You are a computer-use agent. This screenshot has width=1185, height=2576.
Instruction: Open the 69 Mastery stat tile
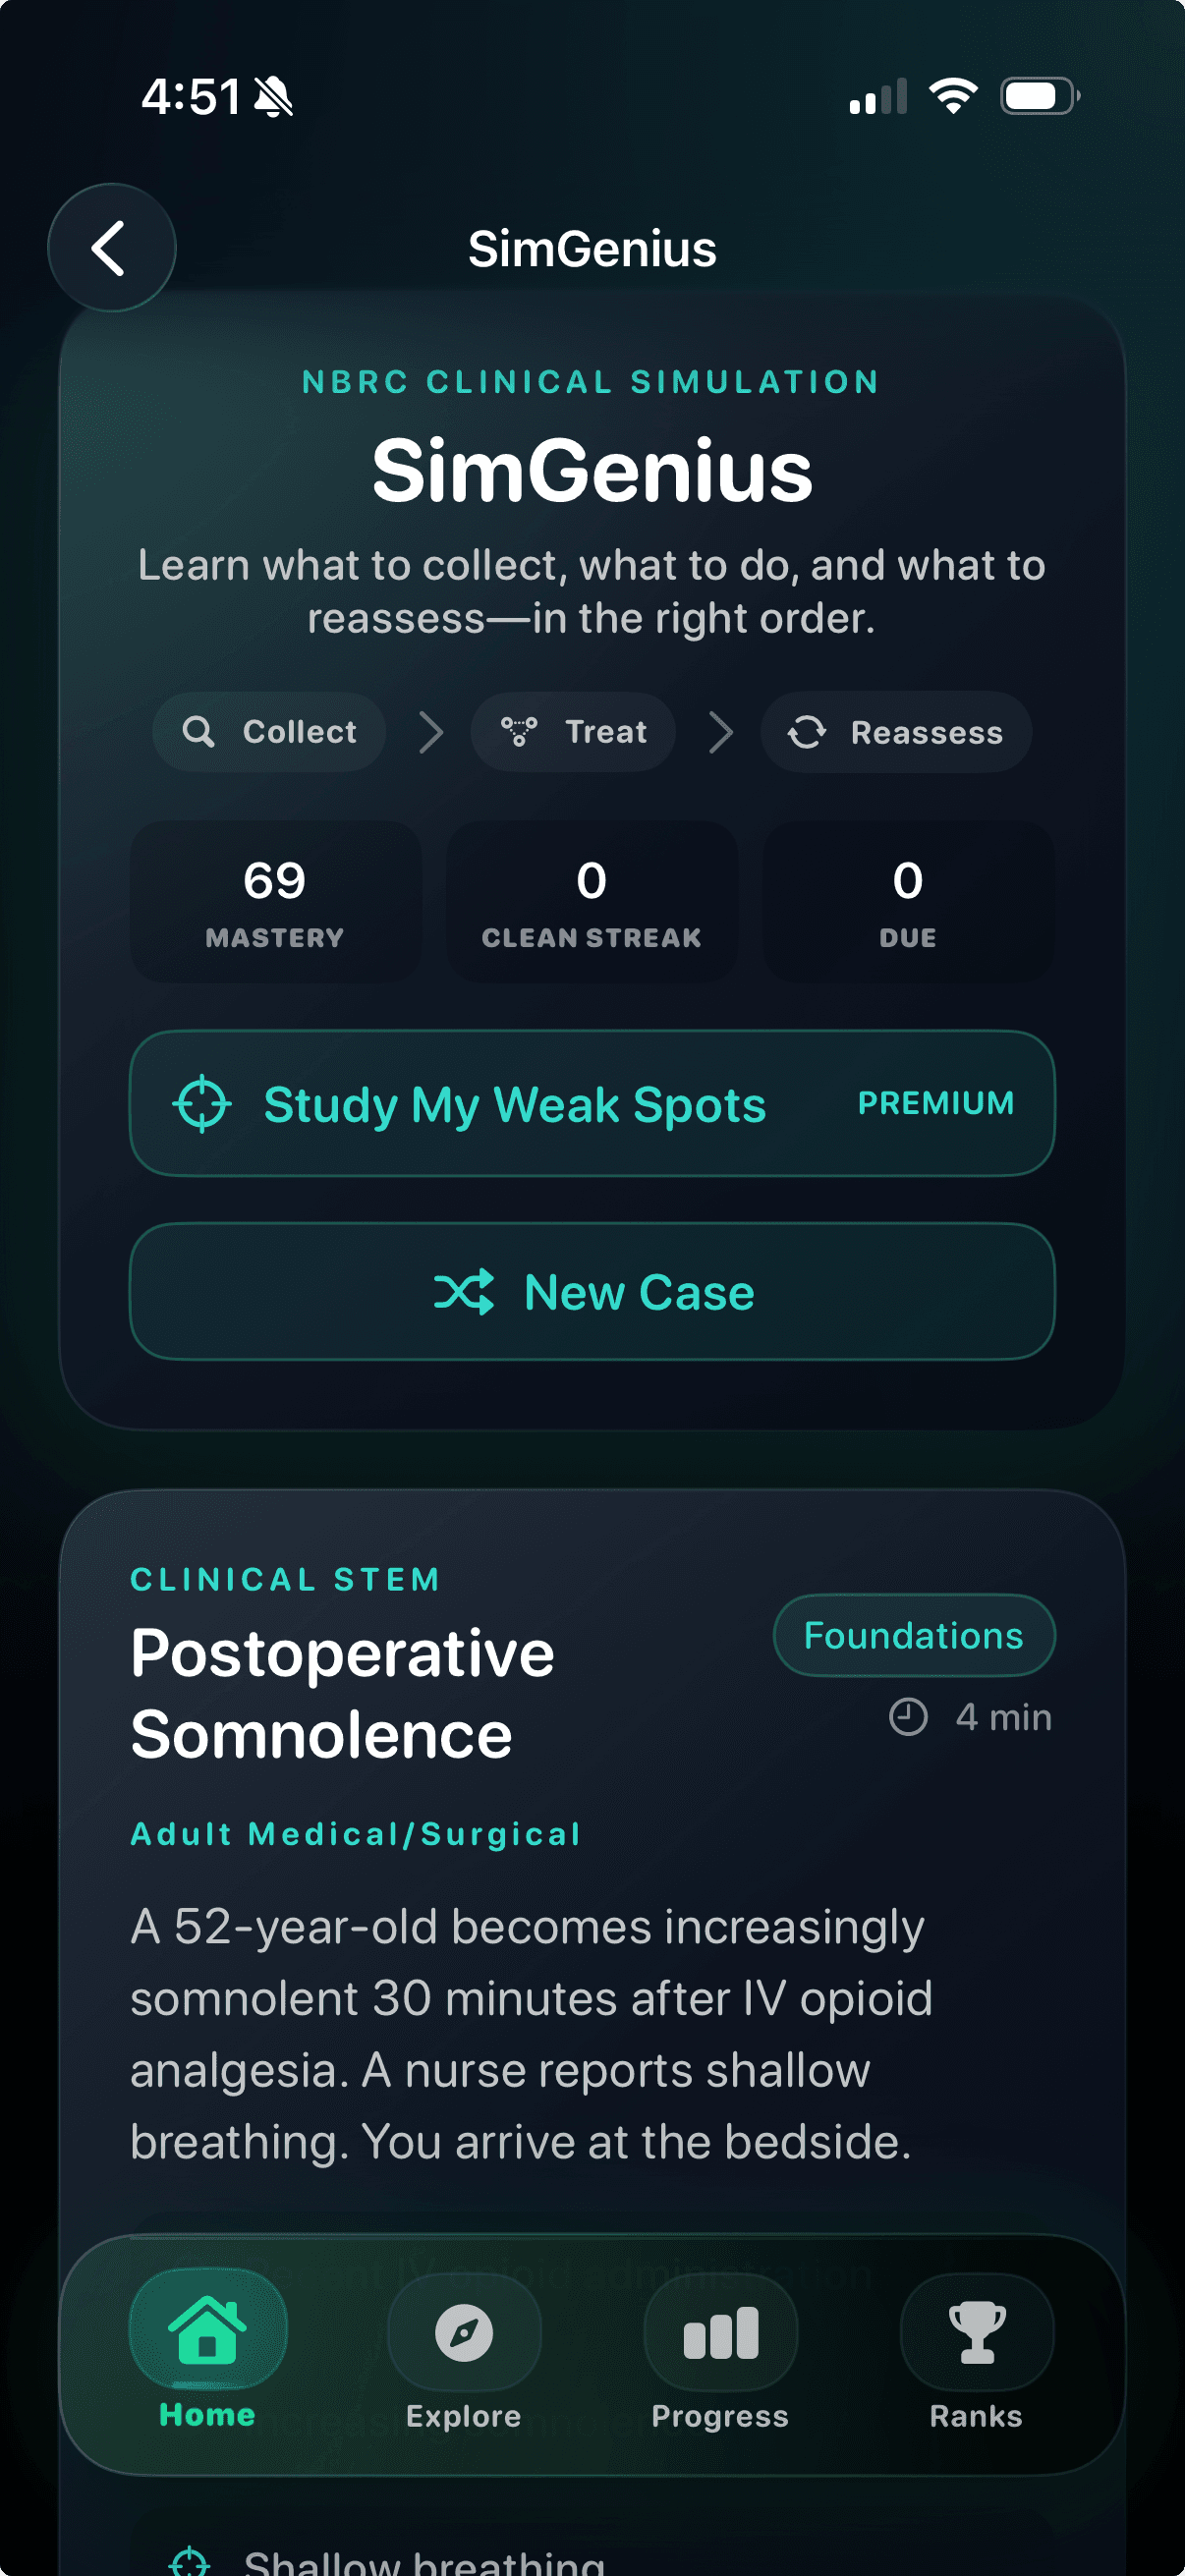275,902
